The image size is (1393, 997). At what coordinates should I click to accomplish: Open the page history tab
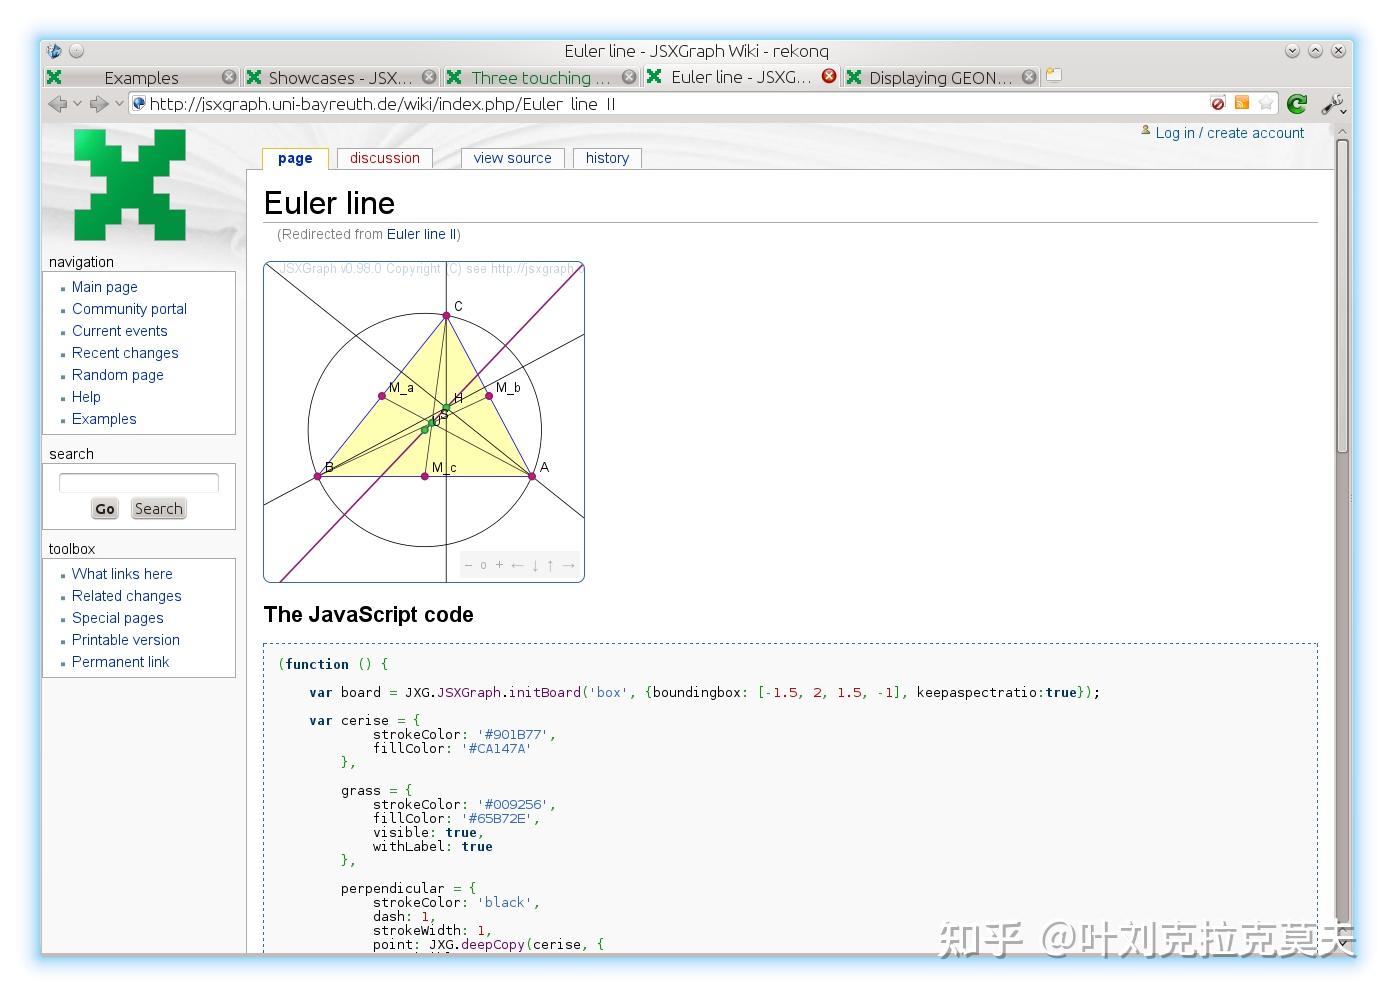coord(607,158)
